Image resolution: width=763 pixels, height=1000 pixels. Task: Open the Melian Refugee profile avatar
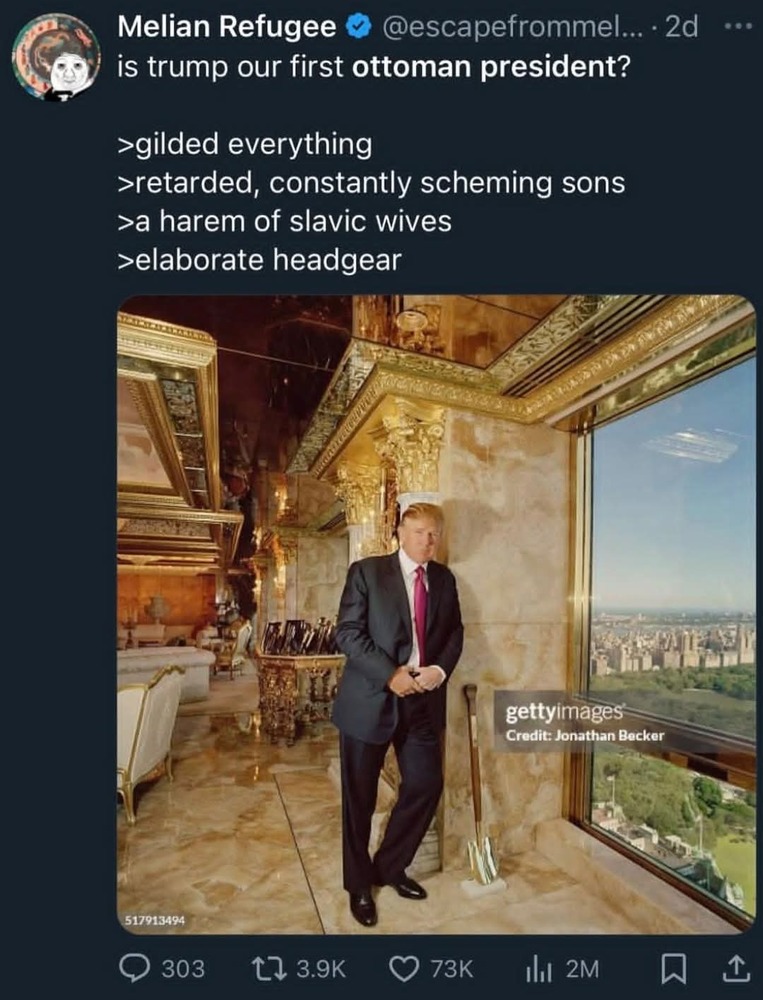(x=56, y=57)
